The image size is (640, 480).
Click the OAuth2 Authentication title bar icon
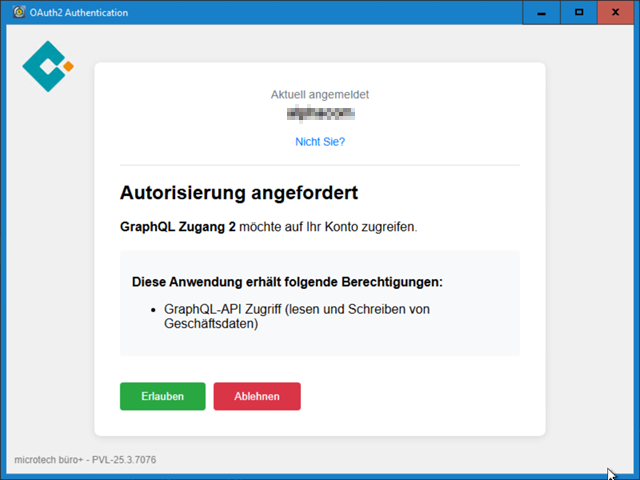(18, 12)
